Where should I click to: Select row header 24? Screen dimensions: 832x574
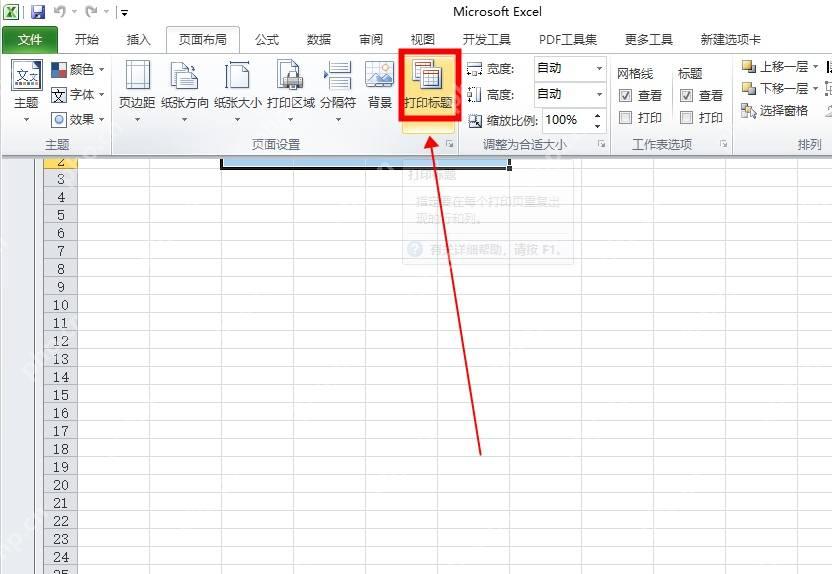click(x=60, y=557)
